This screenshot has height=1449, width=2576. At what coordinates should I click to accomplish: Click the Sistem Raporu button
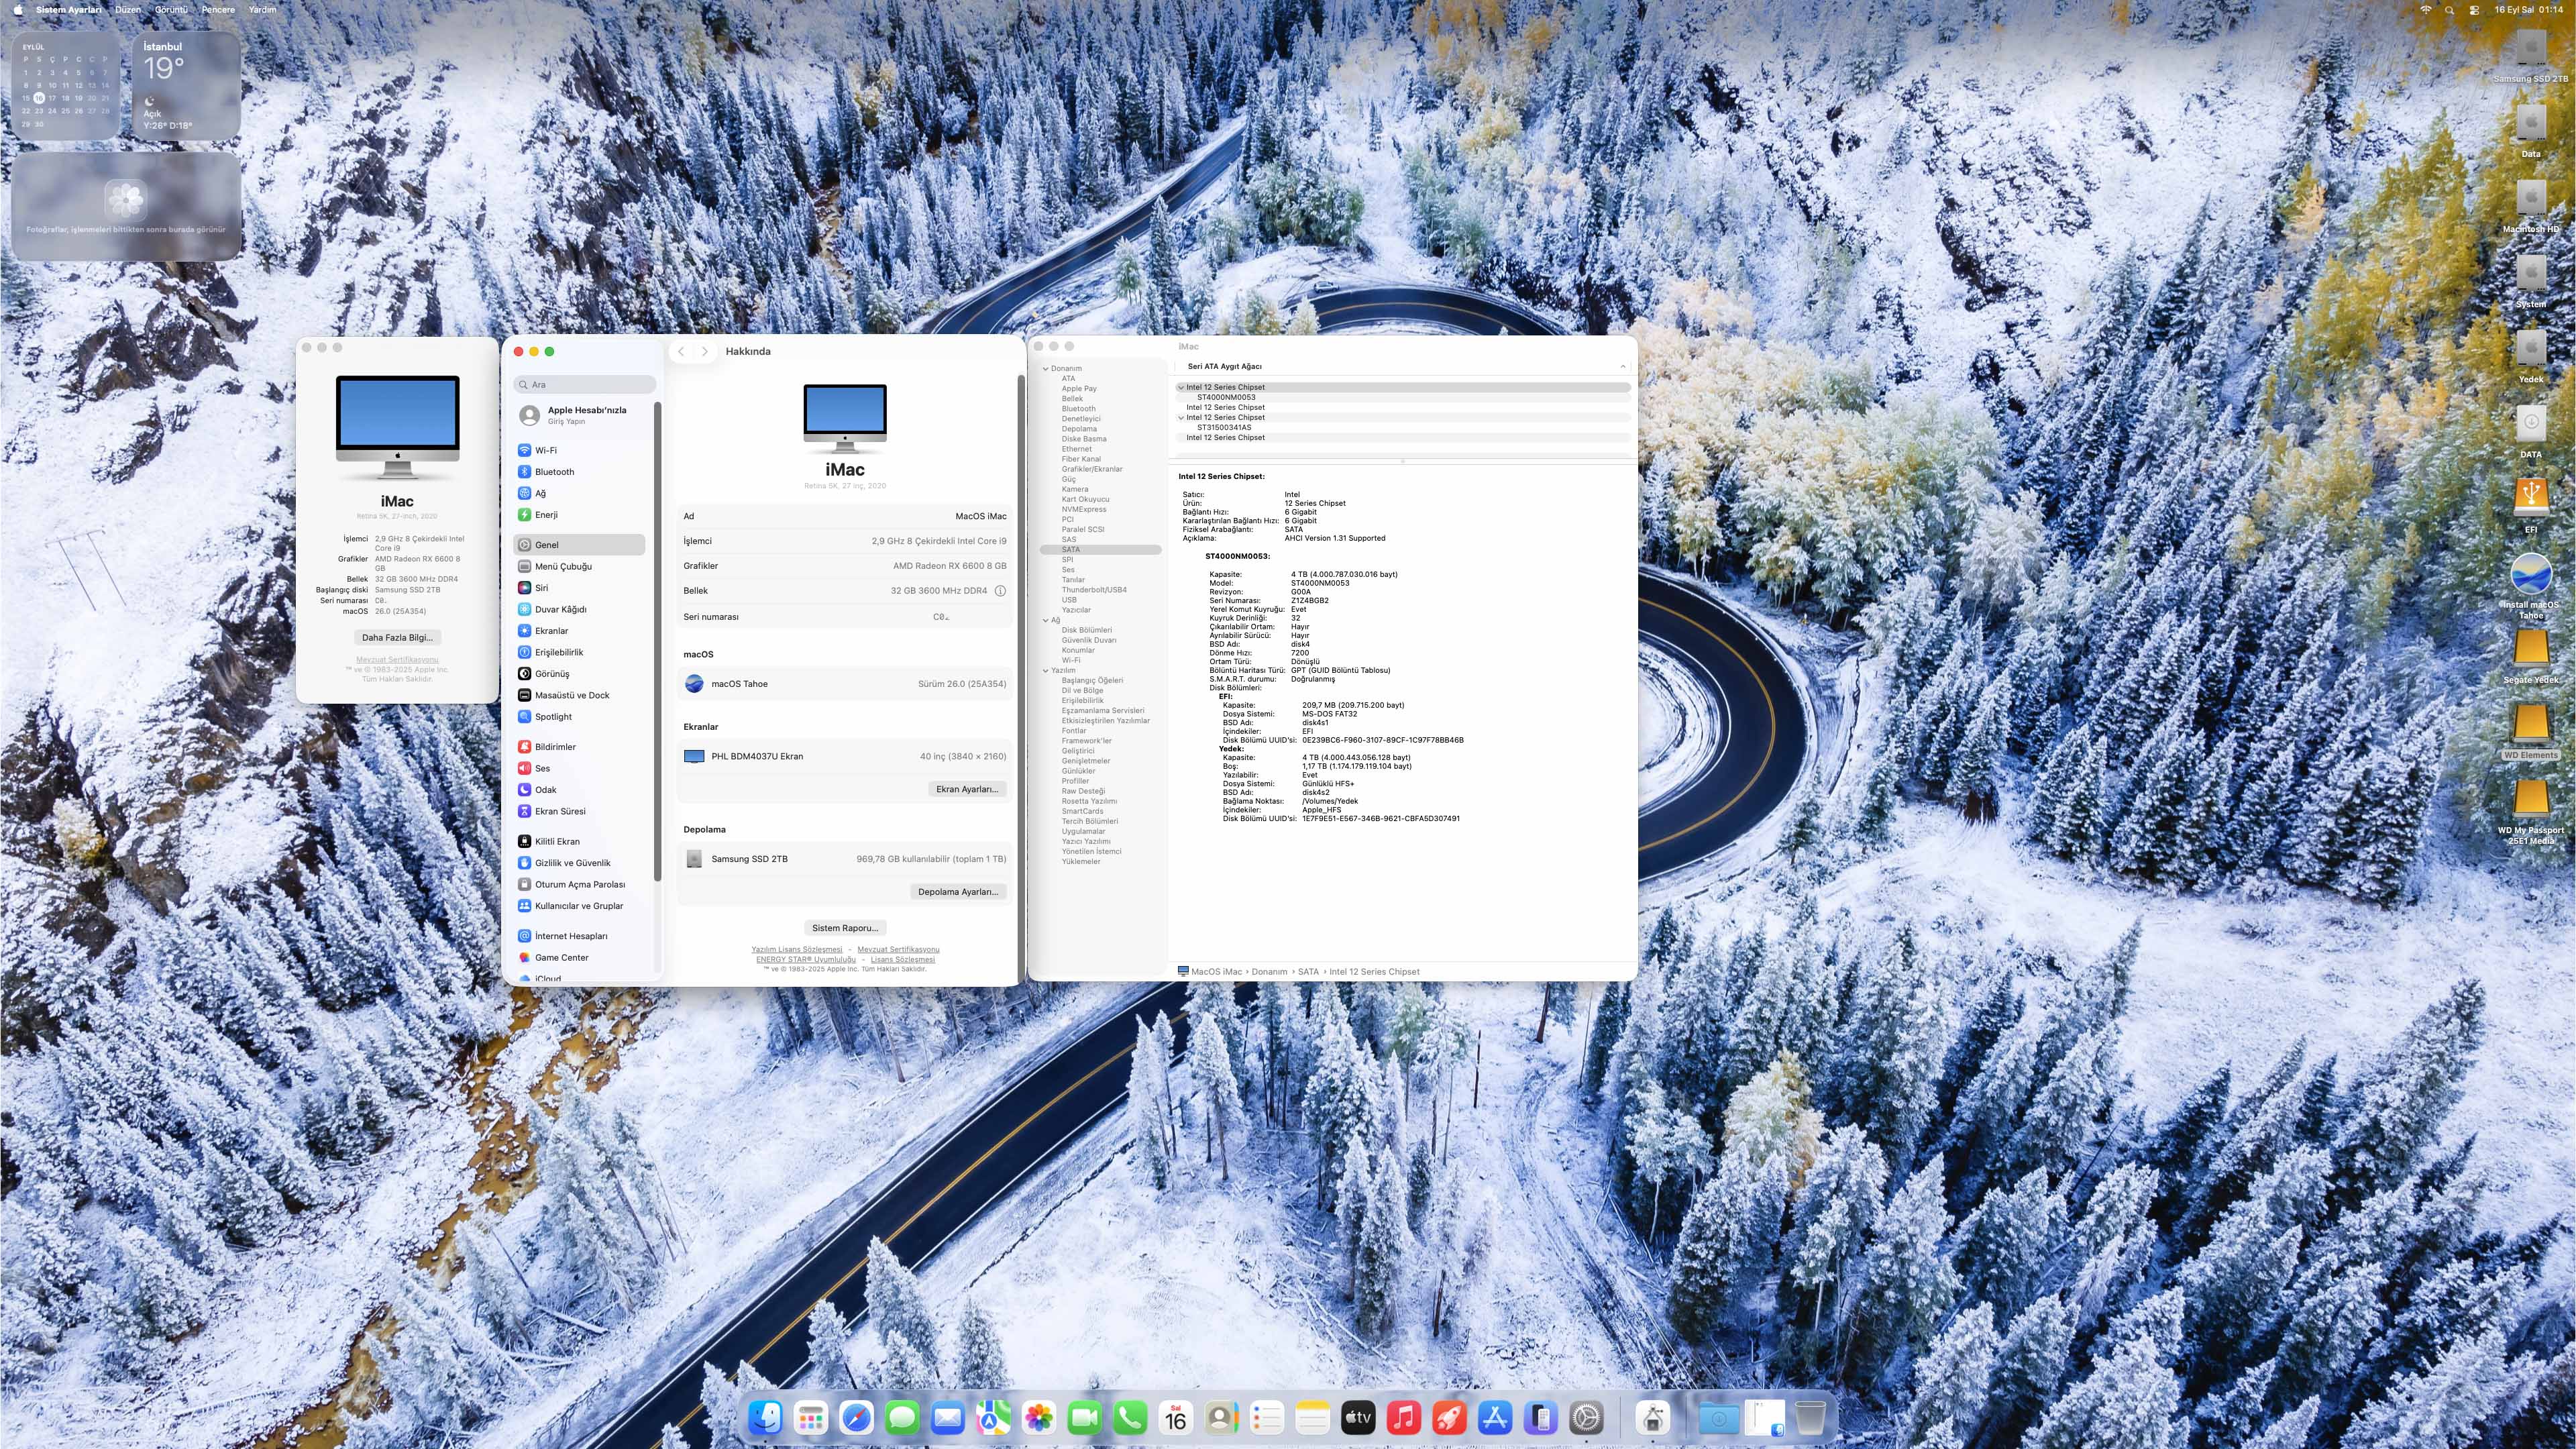(x=845, y=928)
